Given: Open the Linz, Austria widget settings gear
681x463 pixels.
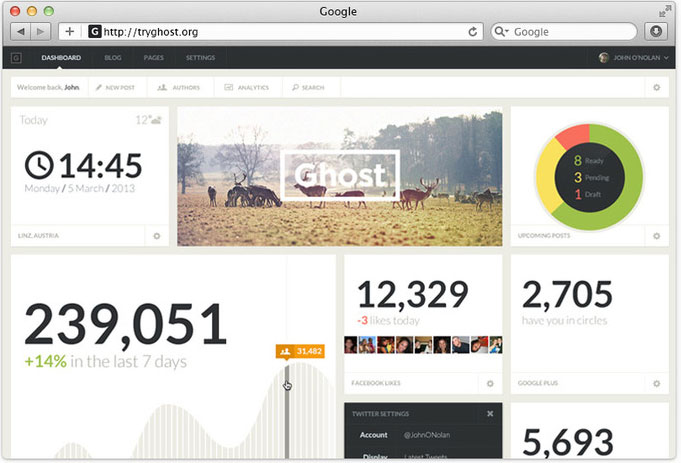Looking at the screenshot, I should [157, 236].
